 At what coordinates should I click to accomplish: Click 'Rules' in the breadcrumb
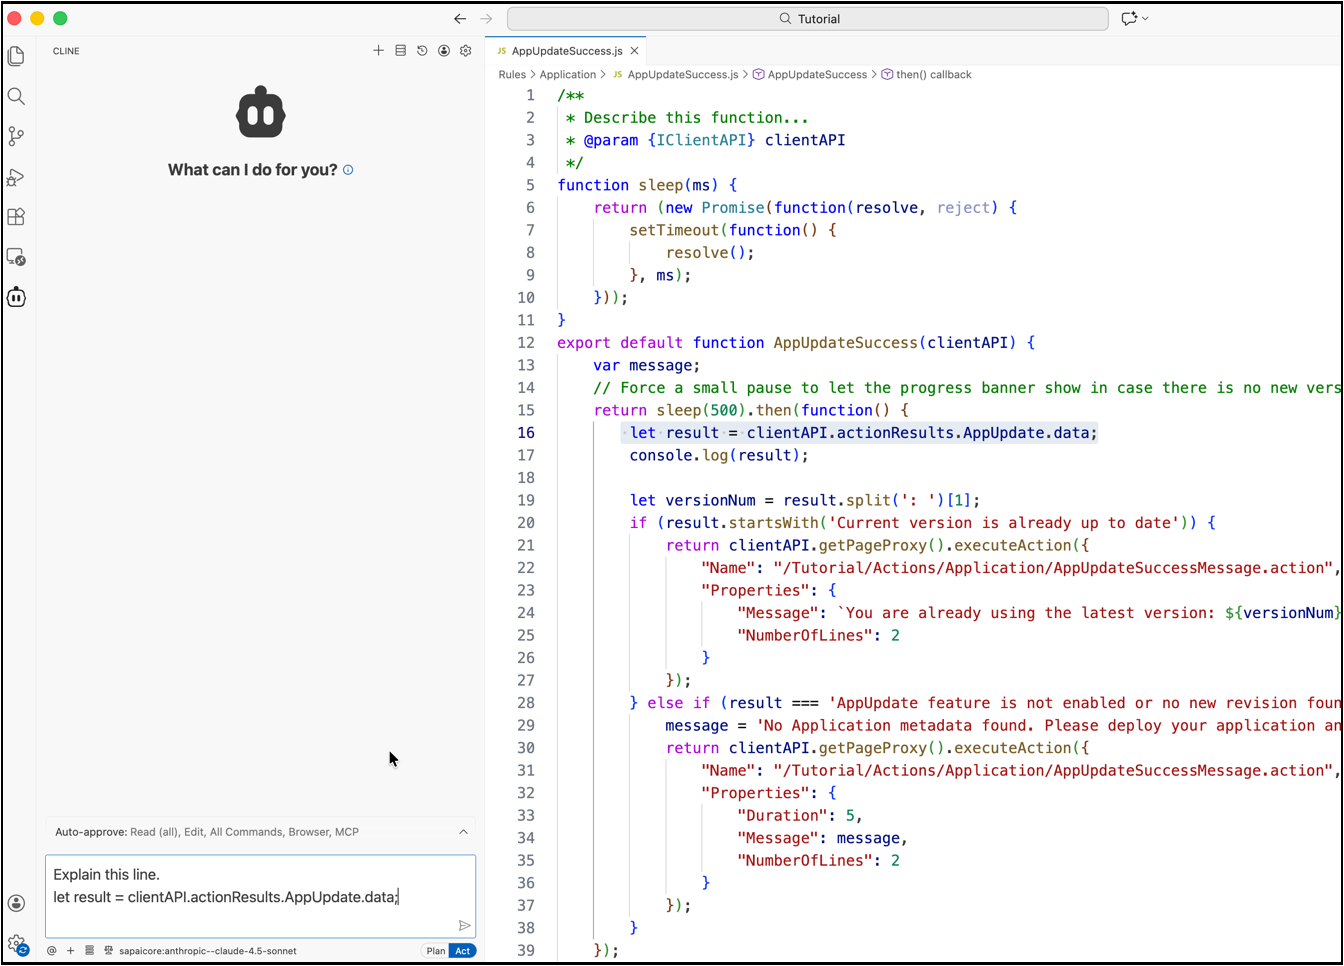point(512,75)
